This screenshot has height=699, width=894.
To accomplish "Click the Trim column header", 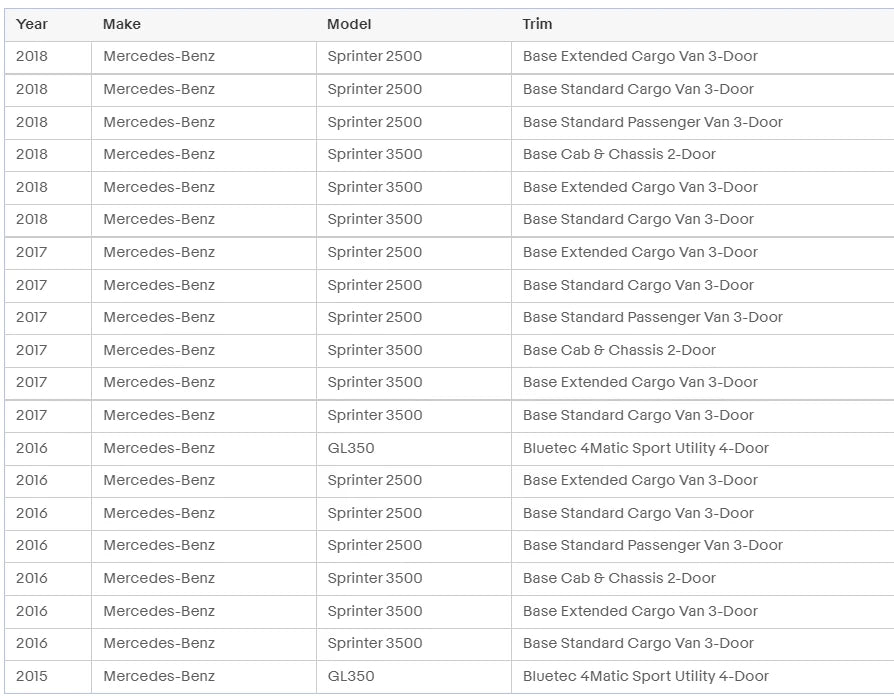I will coord(537,25).
